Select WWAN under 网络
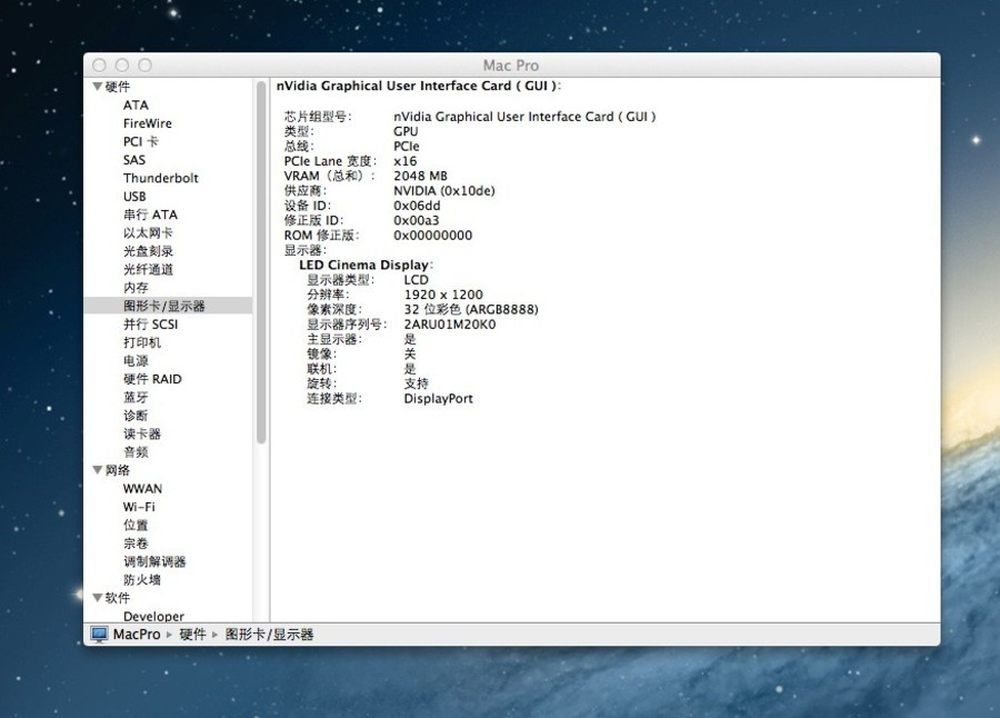 143,489
